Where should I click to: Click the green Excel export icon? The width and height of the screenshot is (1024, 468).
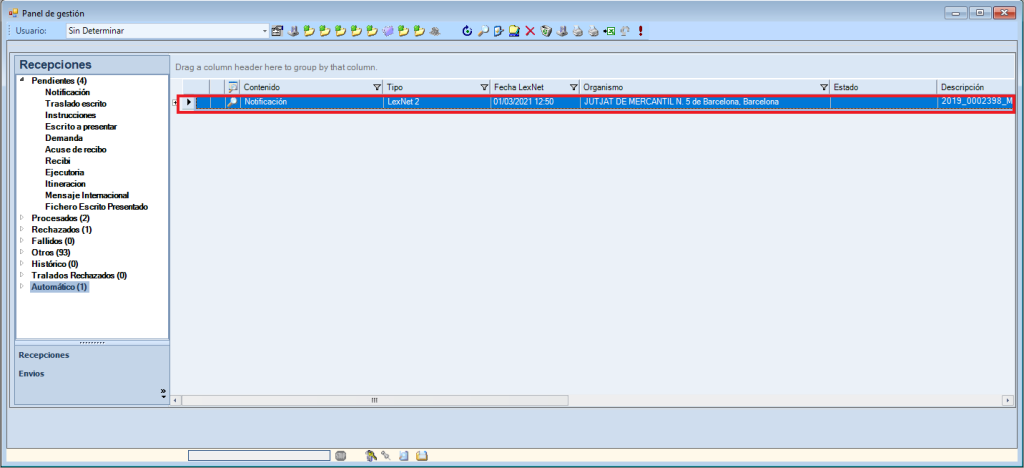click(609, 31)
